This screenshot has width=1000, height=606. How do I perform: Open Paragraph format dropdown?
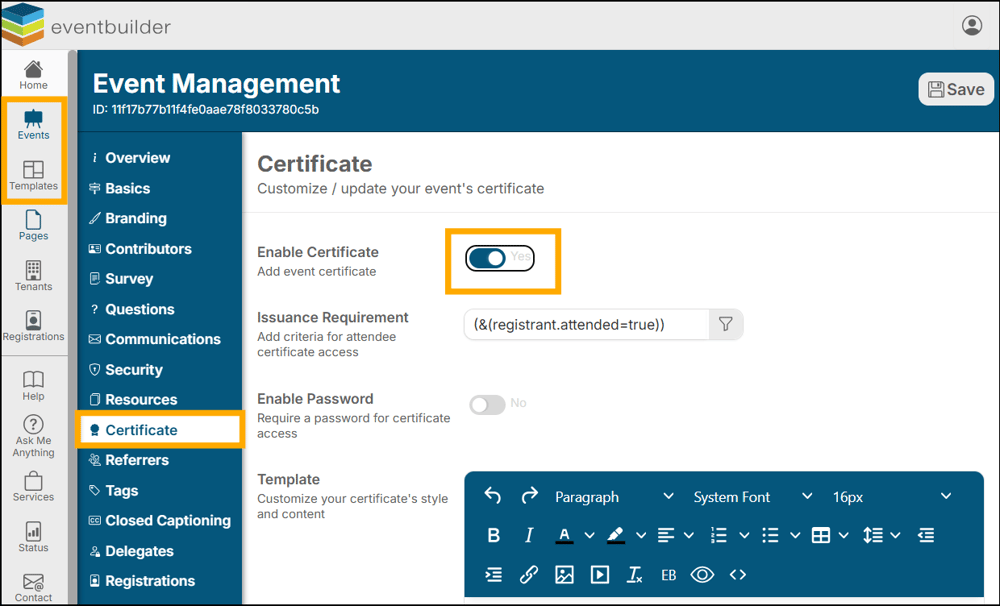pyautogui.click(x=614, y=497)
